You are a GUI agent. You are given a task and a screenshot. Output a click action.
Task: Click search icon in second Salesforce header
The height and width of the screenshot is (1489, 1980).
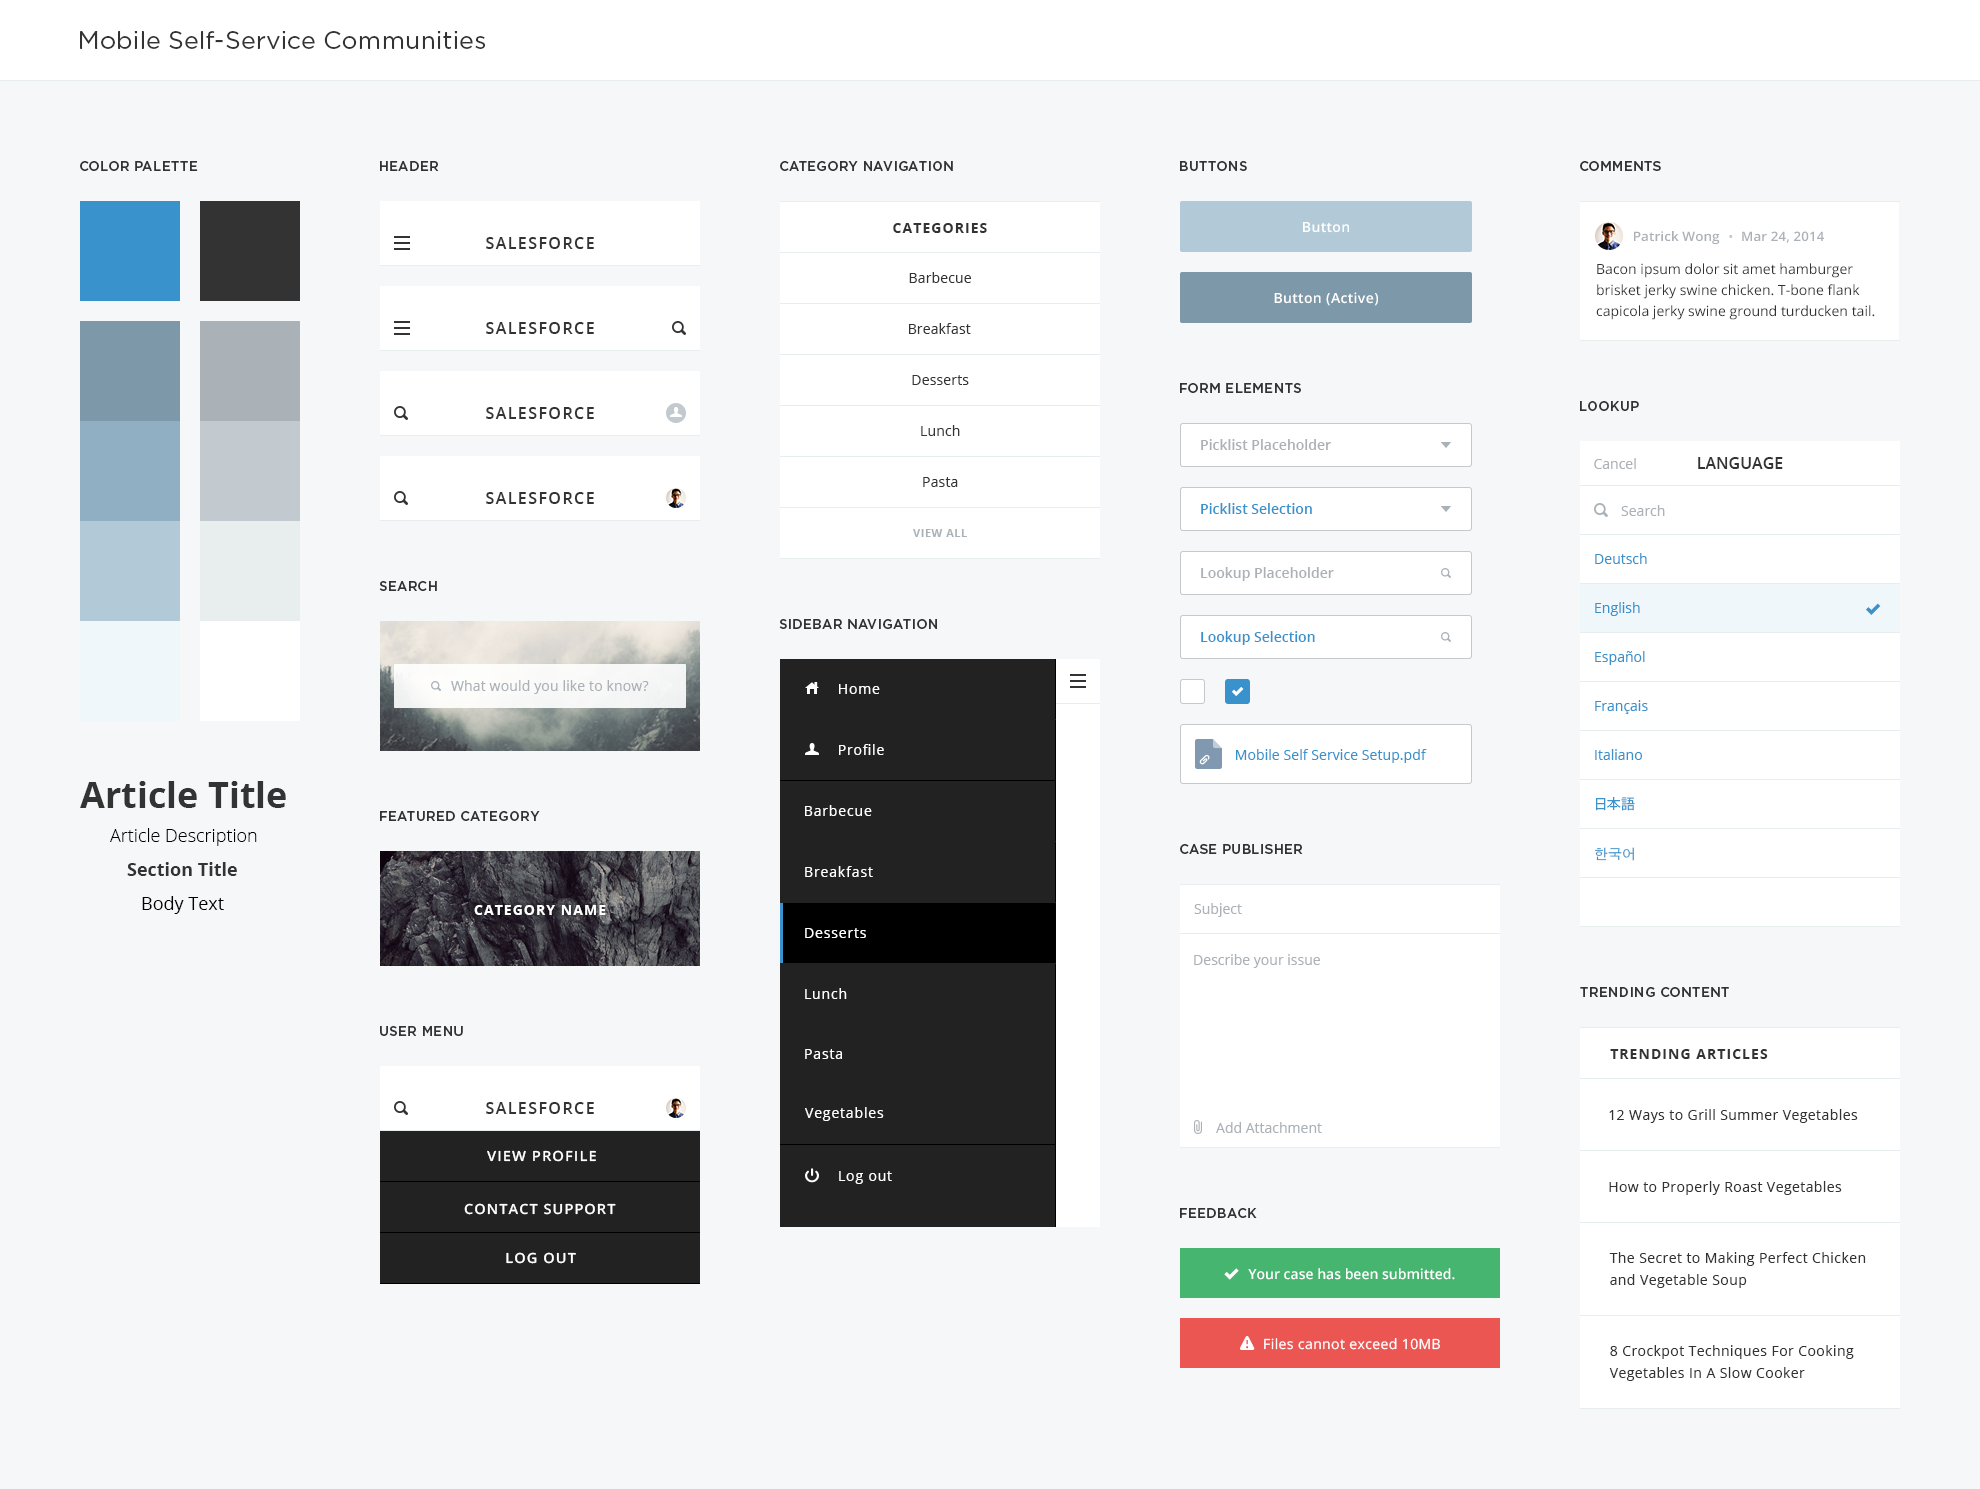(x=679, y=328)
